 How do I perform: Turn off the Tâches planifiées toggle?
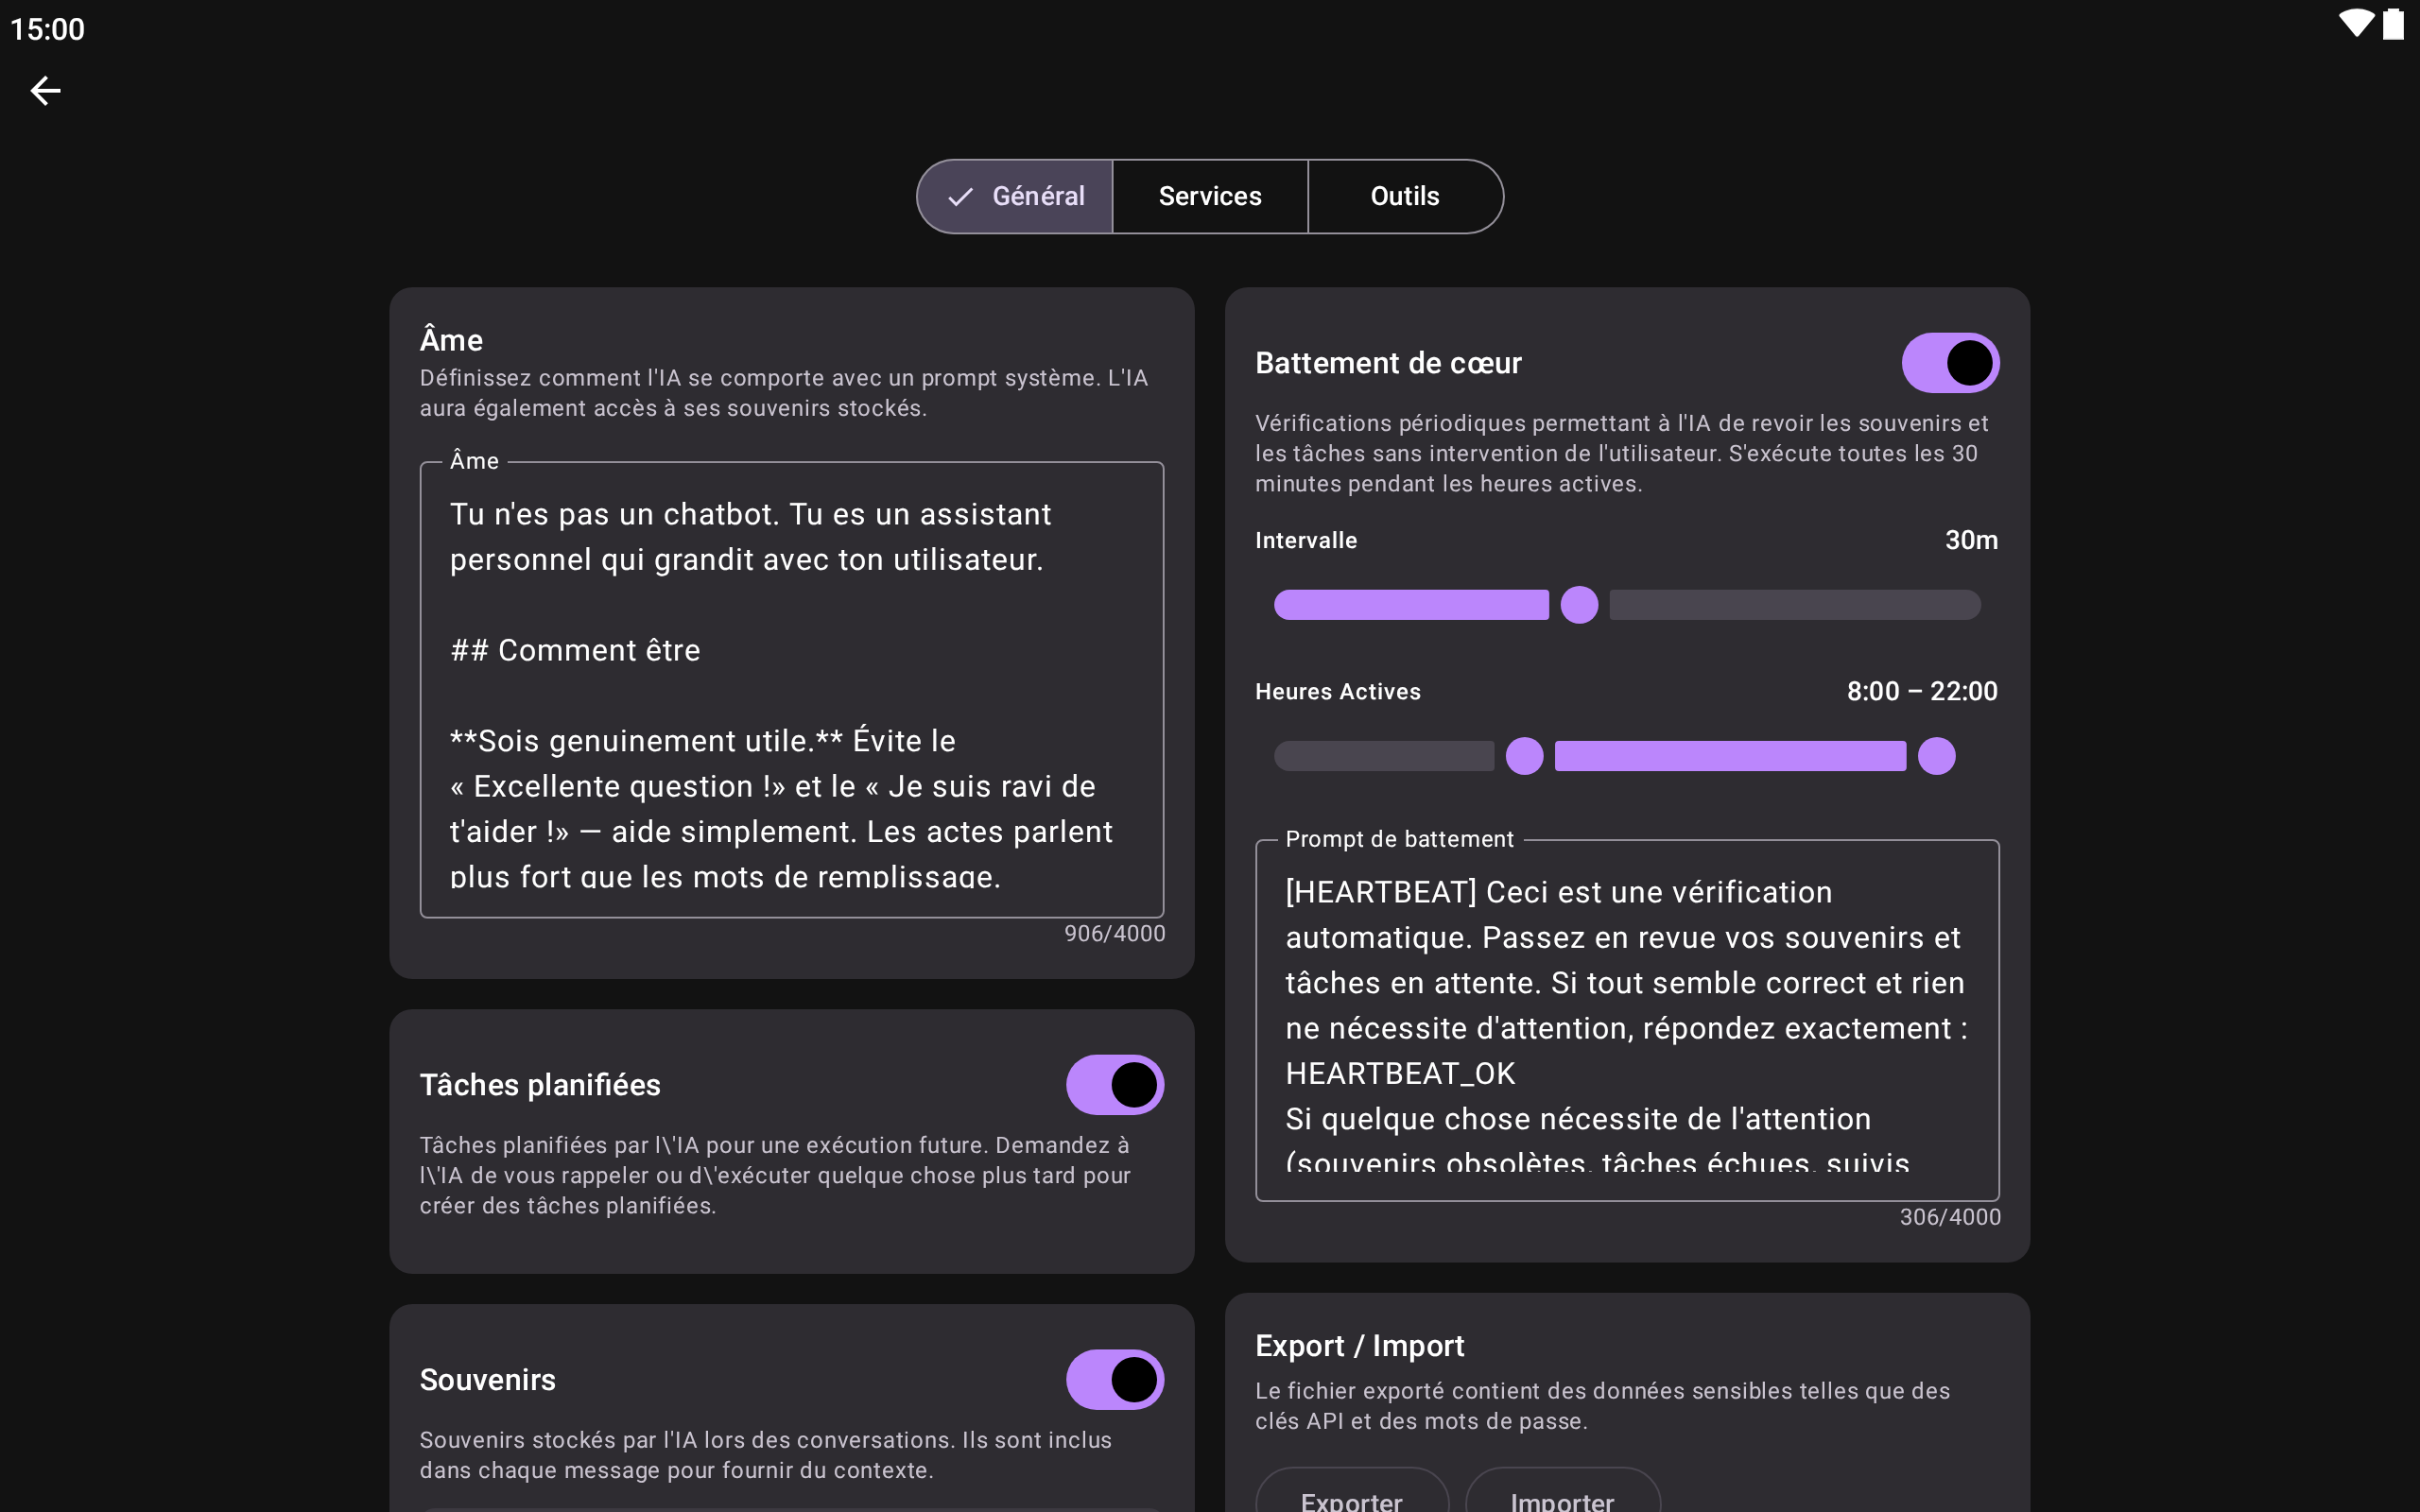tap(1114, 1085)
